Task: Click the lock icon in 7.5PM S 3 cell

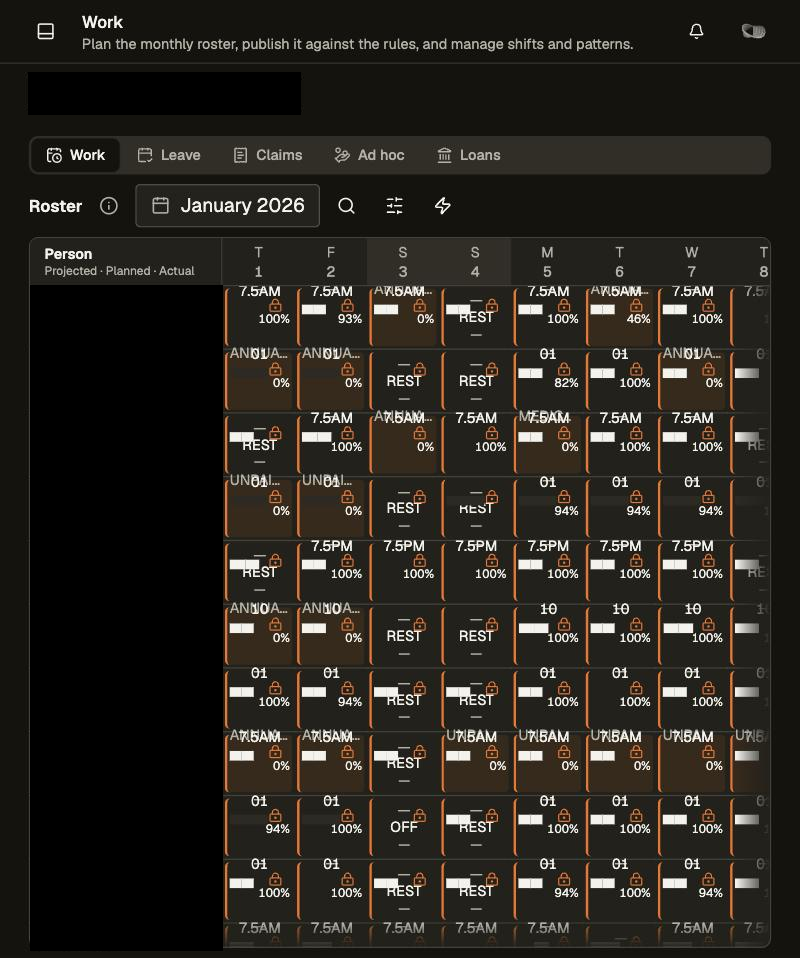Action: (x=420, y=560)
